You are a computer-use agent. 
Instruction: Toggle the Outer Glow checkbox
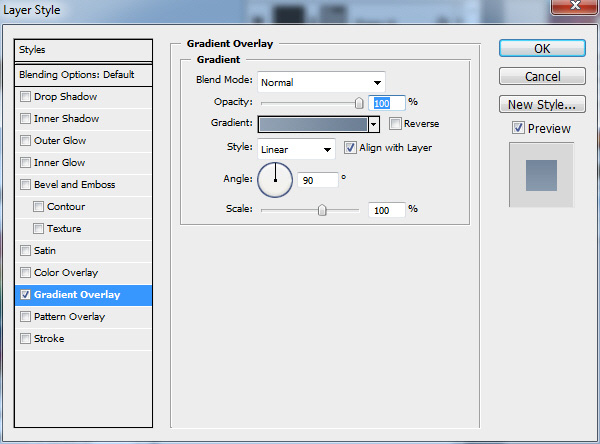tap(25, 140)
